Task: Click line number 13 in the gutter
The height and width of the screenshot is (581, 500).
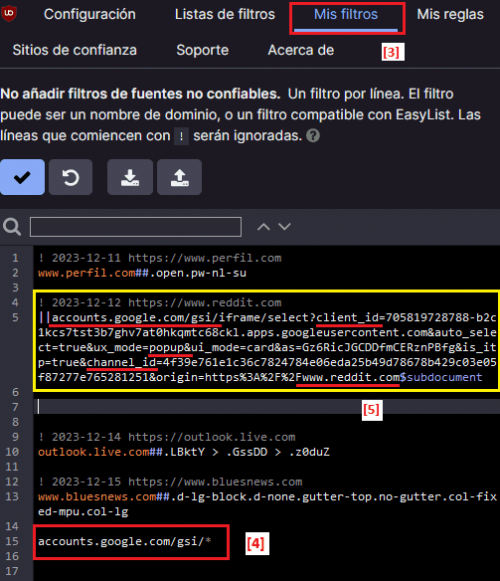Action: point(12,497)
